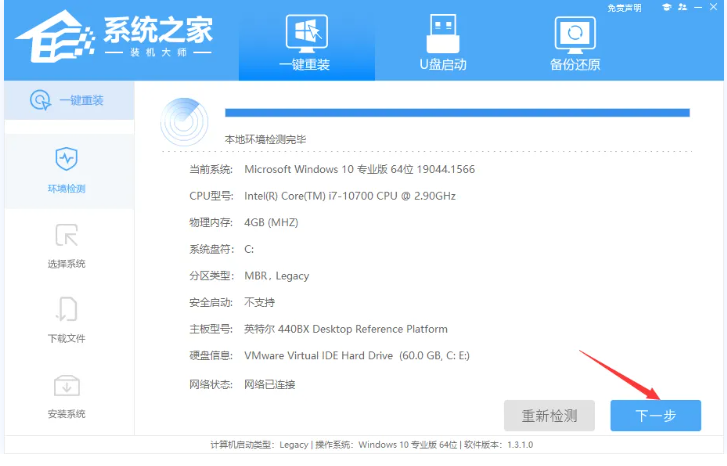Image resolution: width=727 pixels, height=466 pixels.
Task: Switch to the U盘启动 tab
Action: pos(443,41)
